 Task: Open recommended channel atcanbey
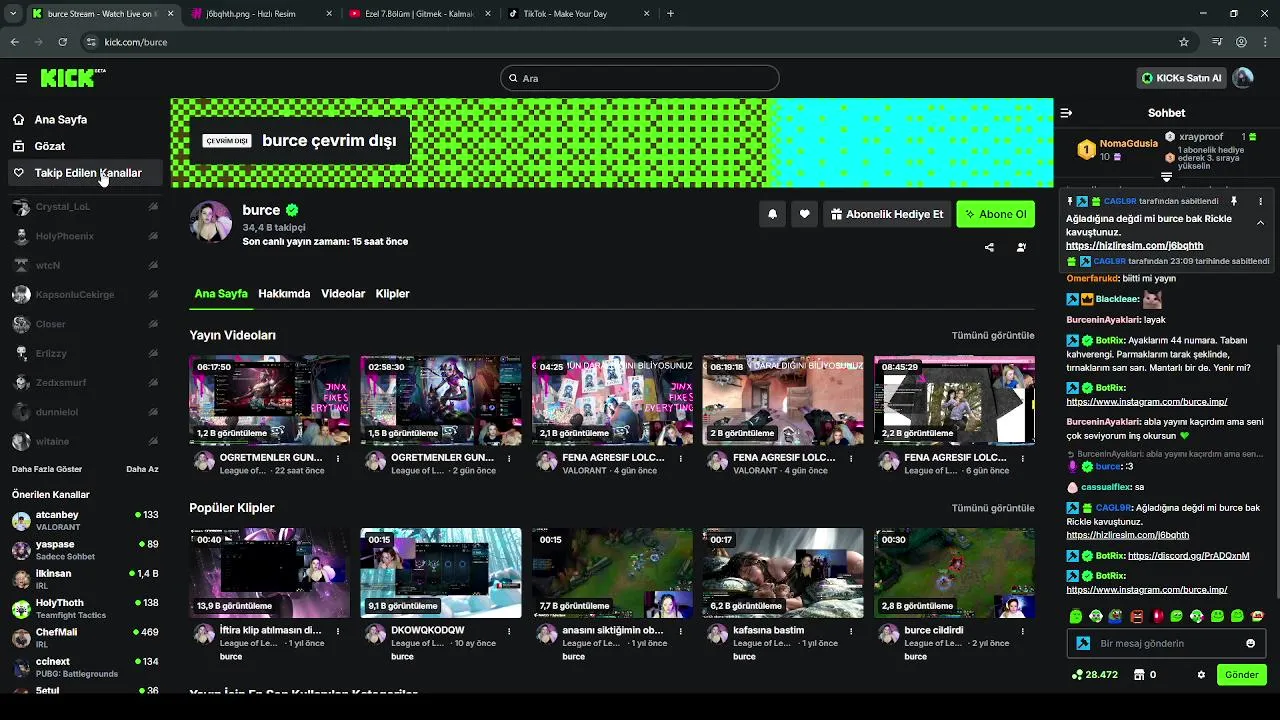[x=85, y=520]
